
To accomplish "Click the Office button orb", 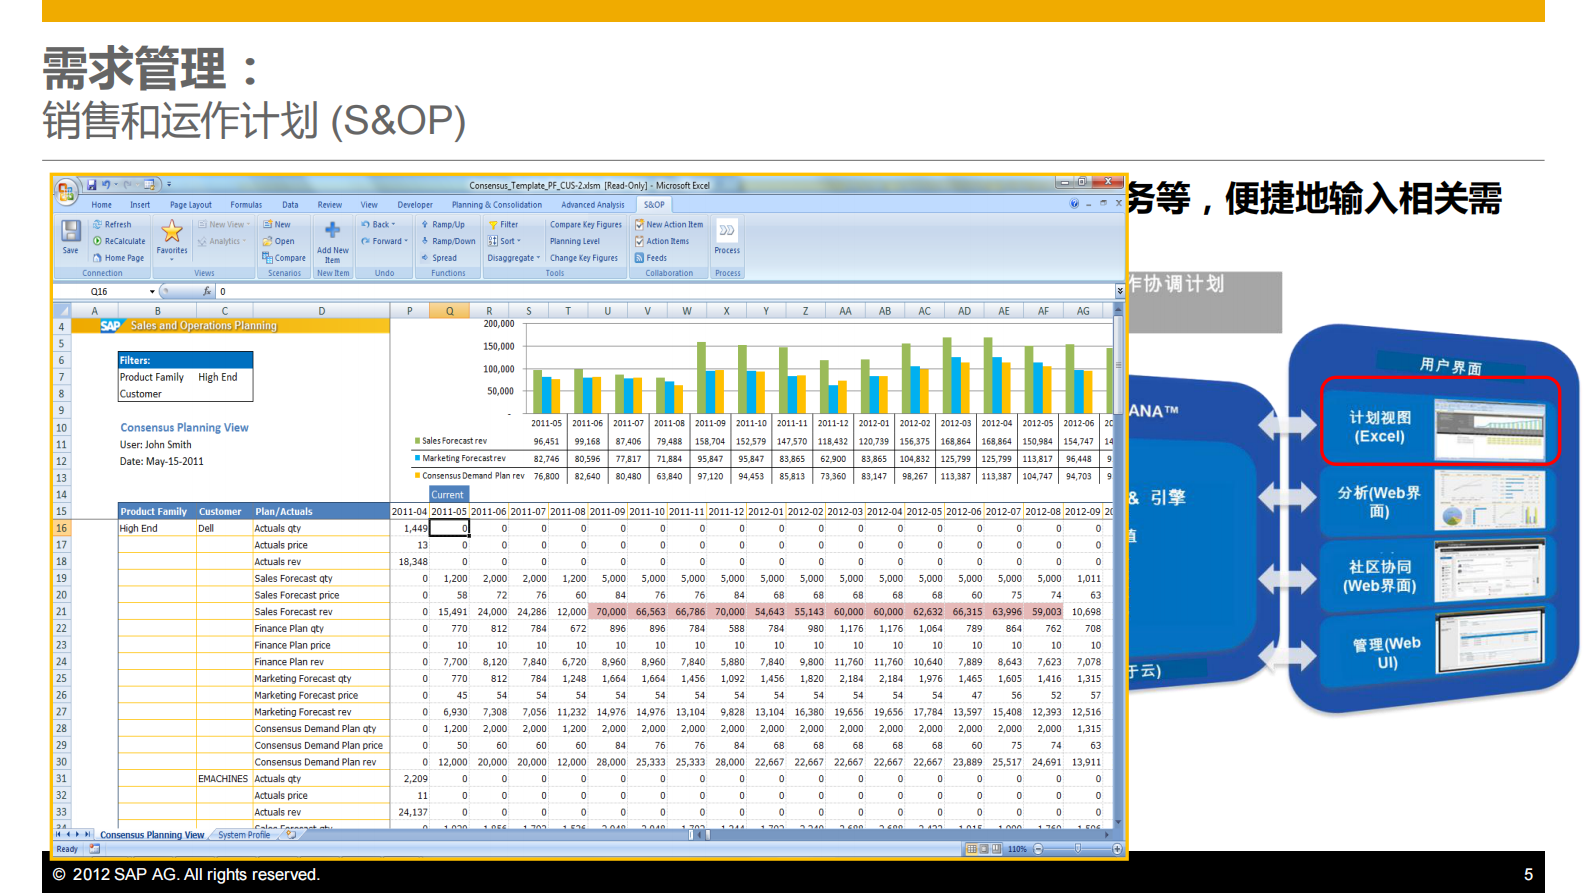I will pos(67,190).
